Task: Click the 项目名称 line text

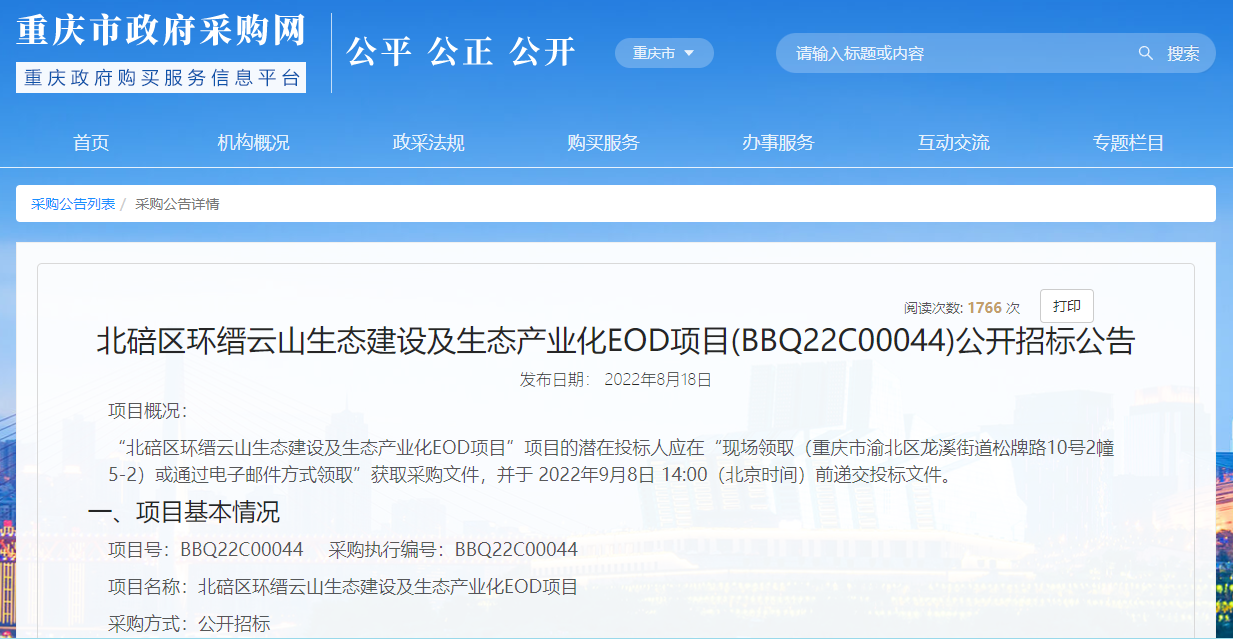Action: 343,587
